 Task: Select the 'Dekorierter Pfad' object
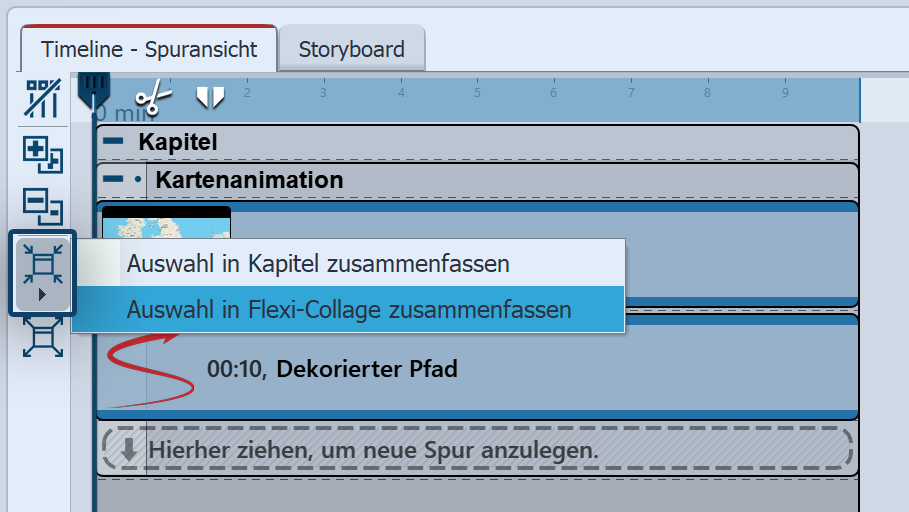click(x=366, y=368)
